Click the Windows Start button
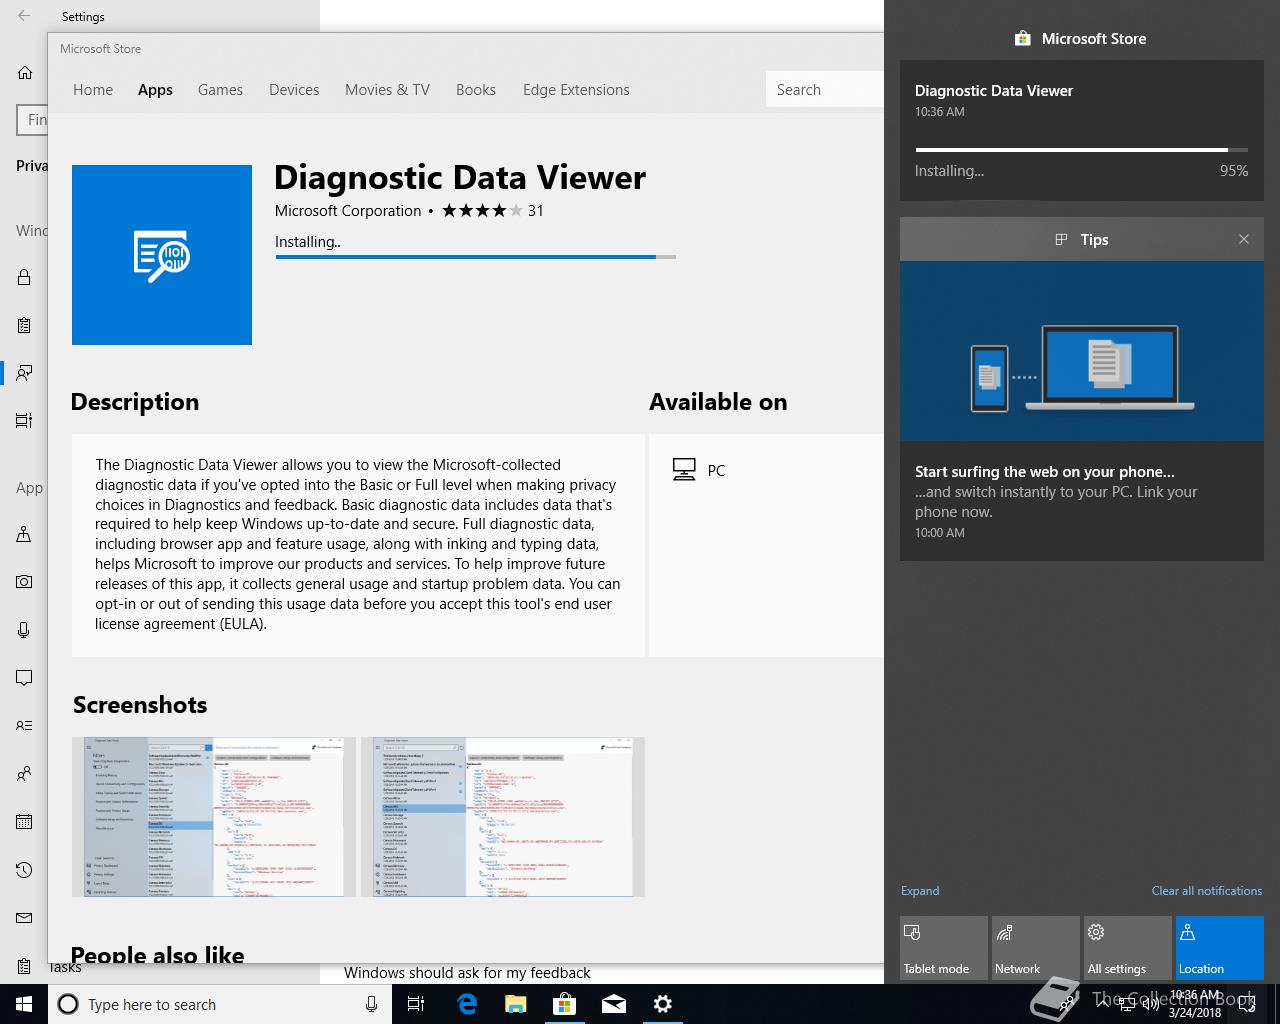 point(24,1004)
